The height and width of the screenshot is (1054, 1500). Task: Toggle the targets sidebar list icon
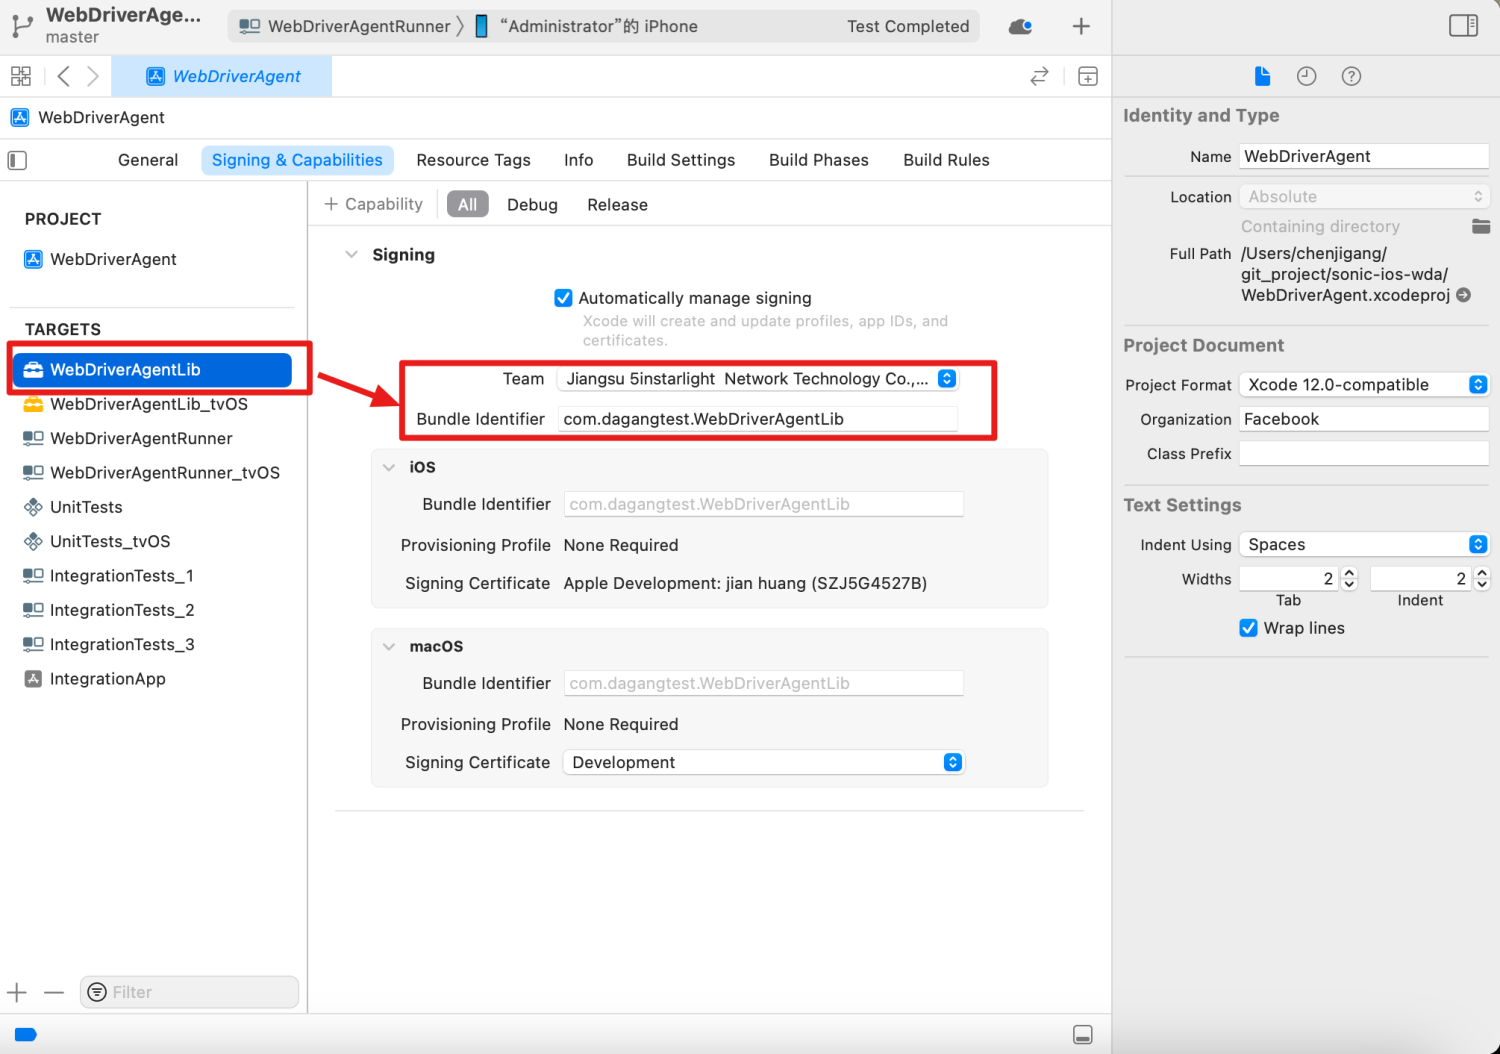click(x=17, y=160)
